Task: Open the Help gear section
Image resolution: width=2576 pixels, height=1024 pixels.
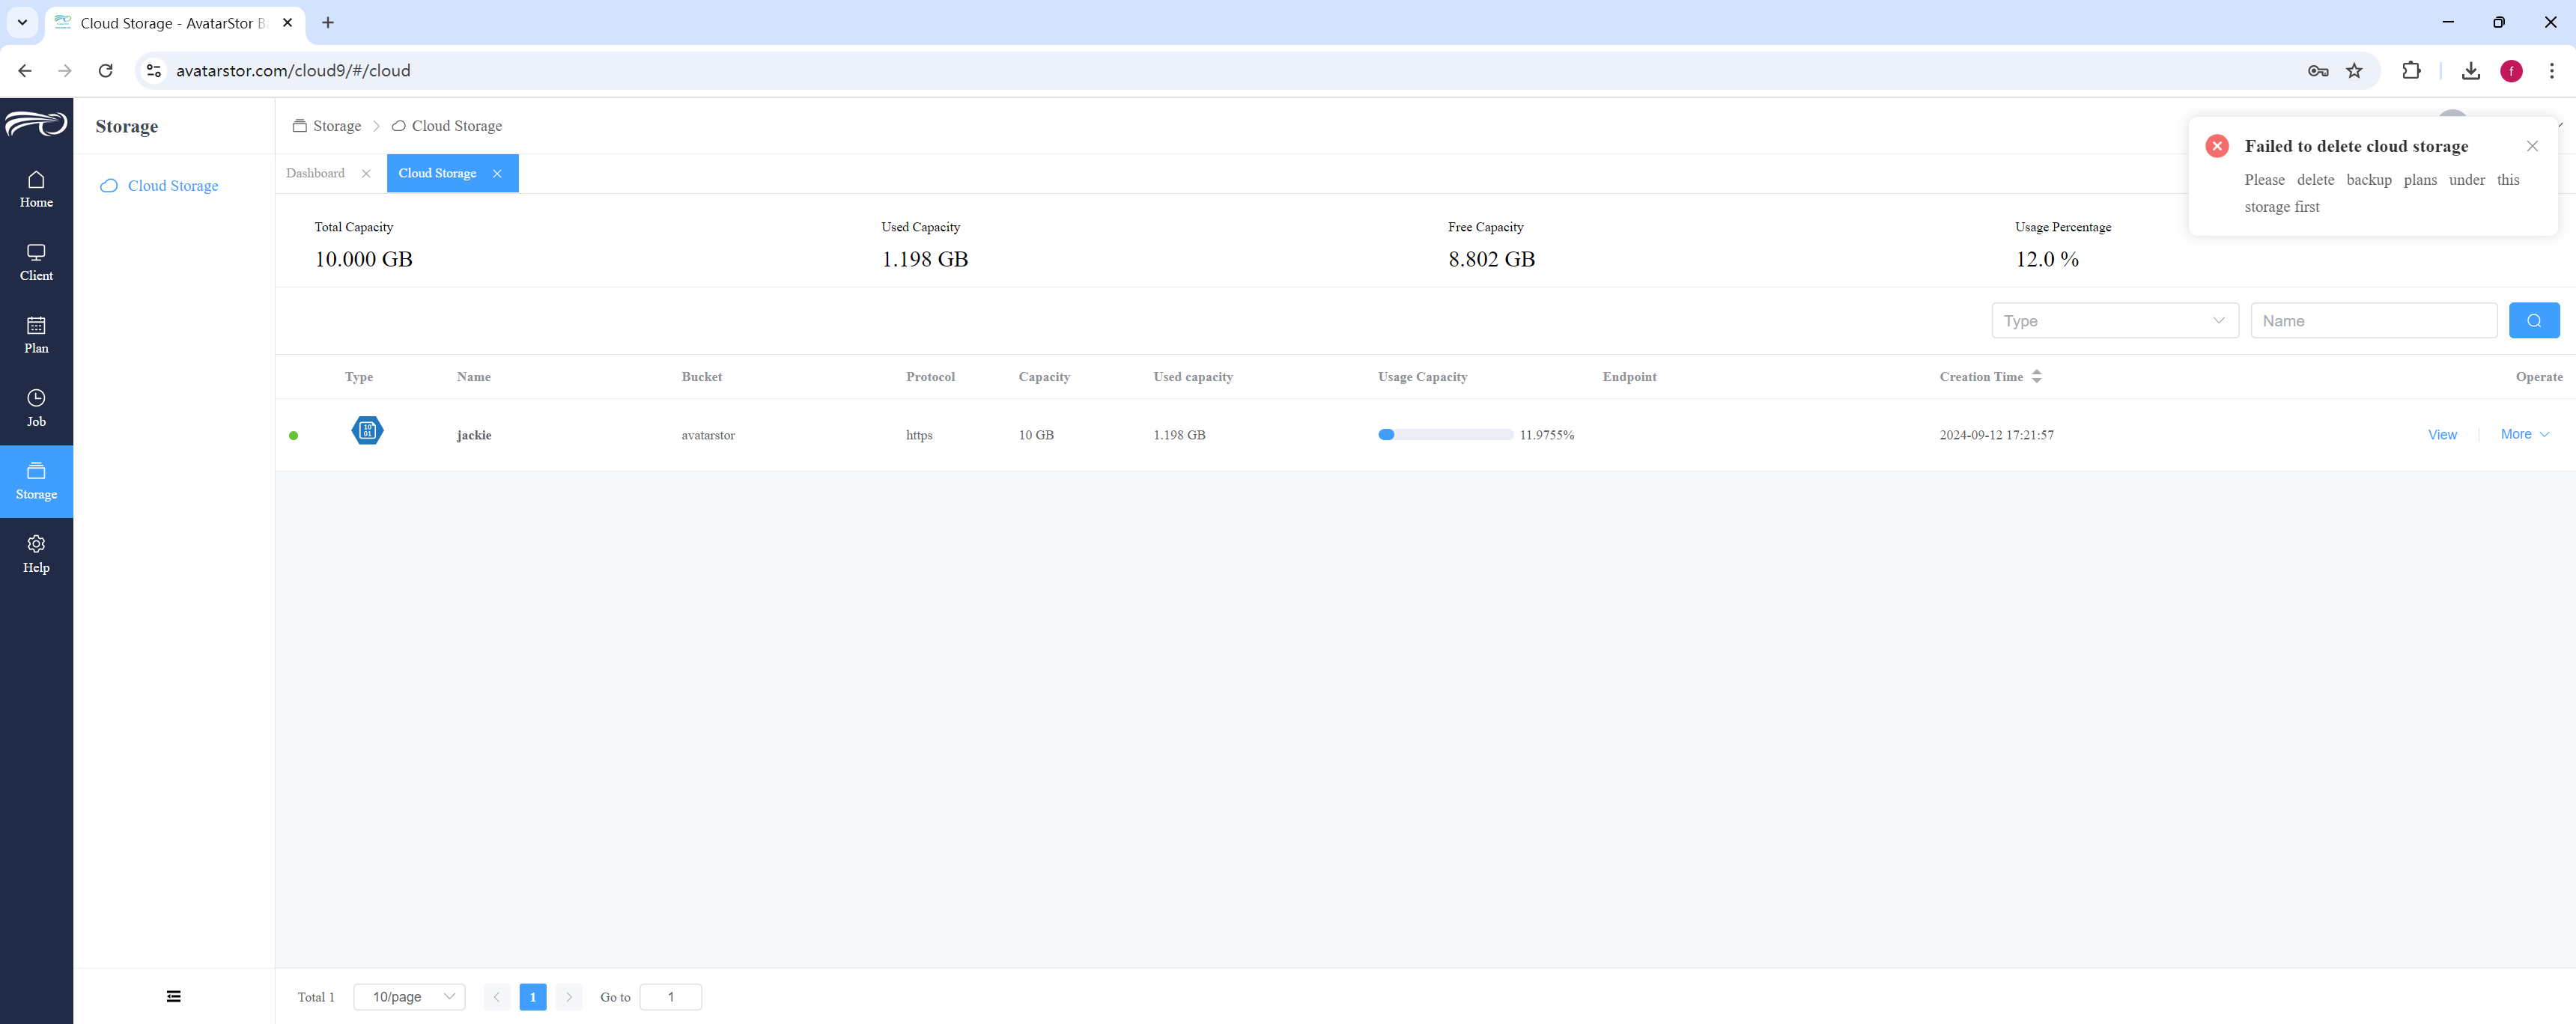Action: point(36,554)
